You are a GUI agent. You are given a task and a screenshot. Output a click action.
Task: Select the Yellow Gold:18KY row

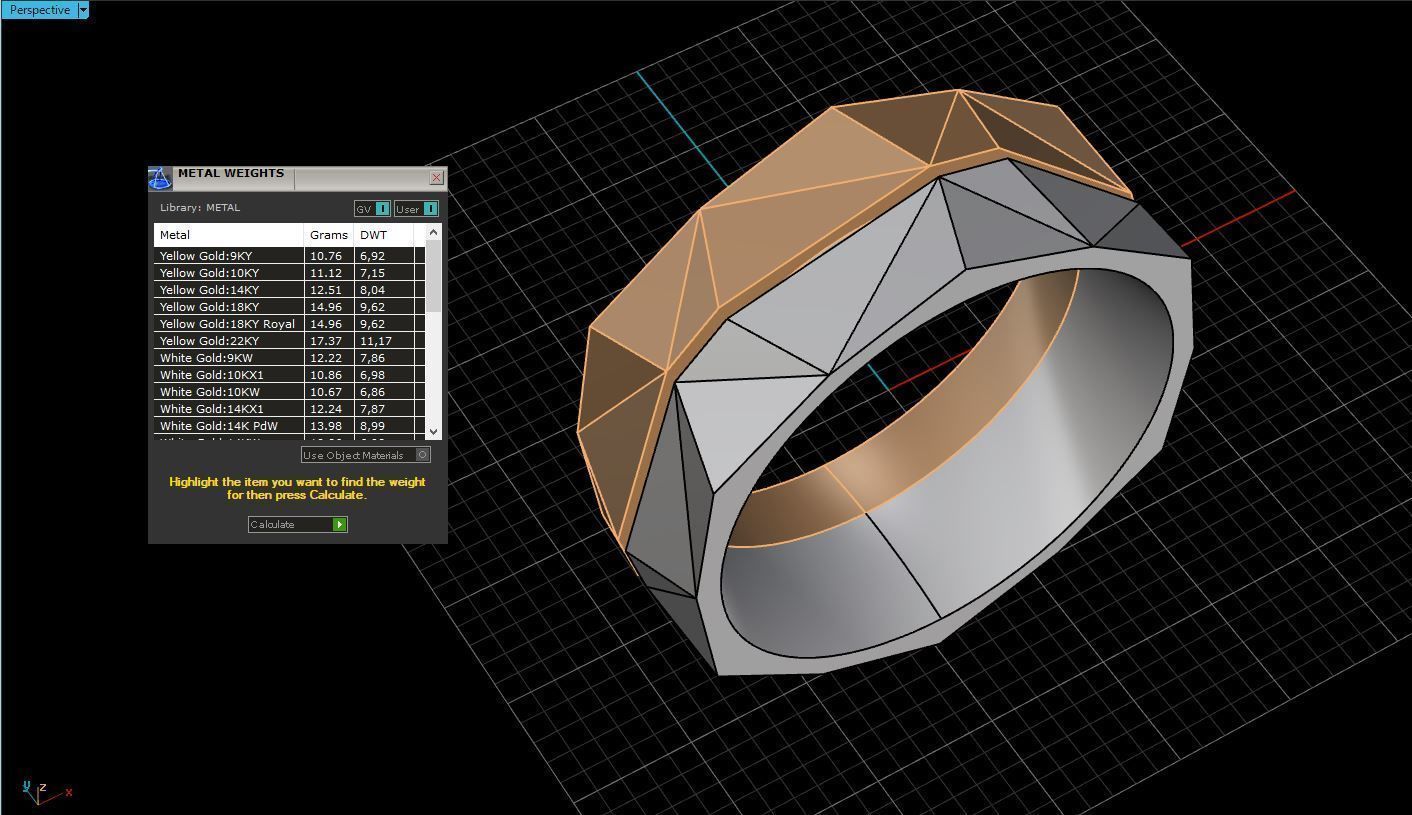289,307
